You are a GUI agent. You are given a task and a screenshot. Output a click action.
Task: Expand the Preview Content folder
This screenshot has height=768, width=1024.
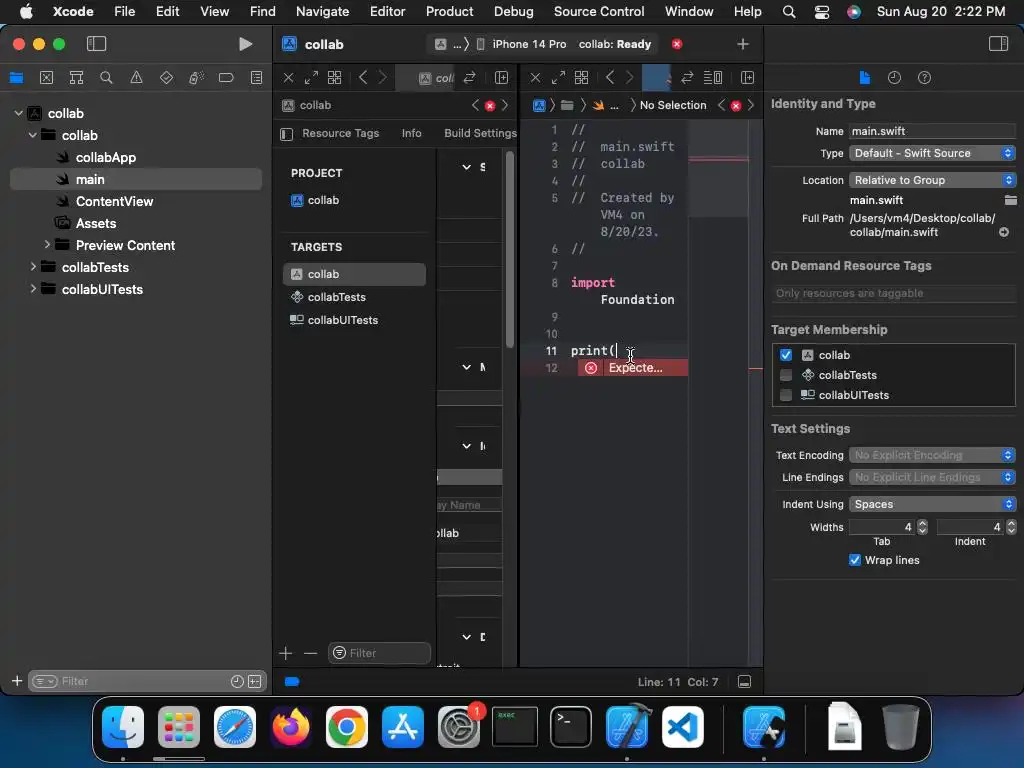pyautogui.click(x=47, y=245)
